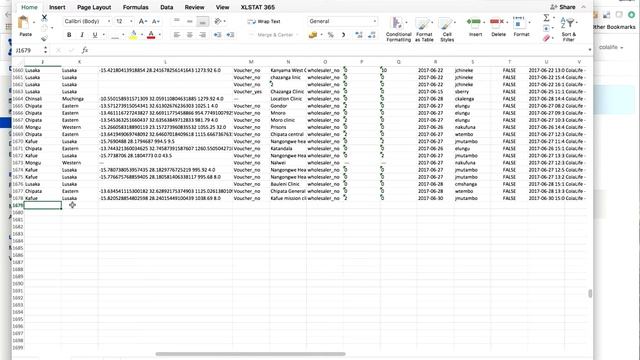Set bottom vertical alignment
This screenshot has height=360, width=640.
click(x=202, y=21)
